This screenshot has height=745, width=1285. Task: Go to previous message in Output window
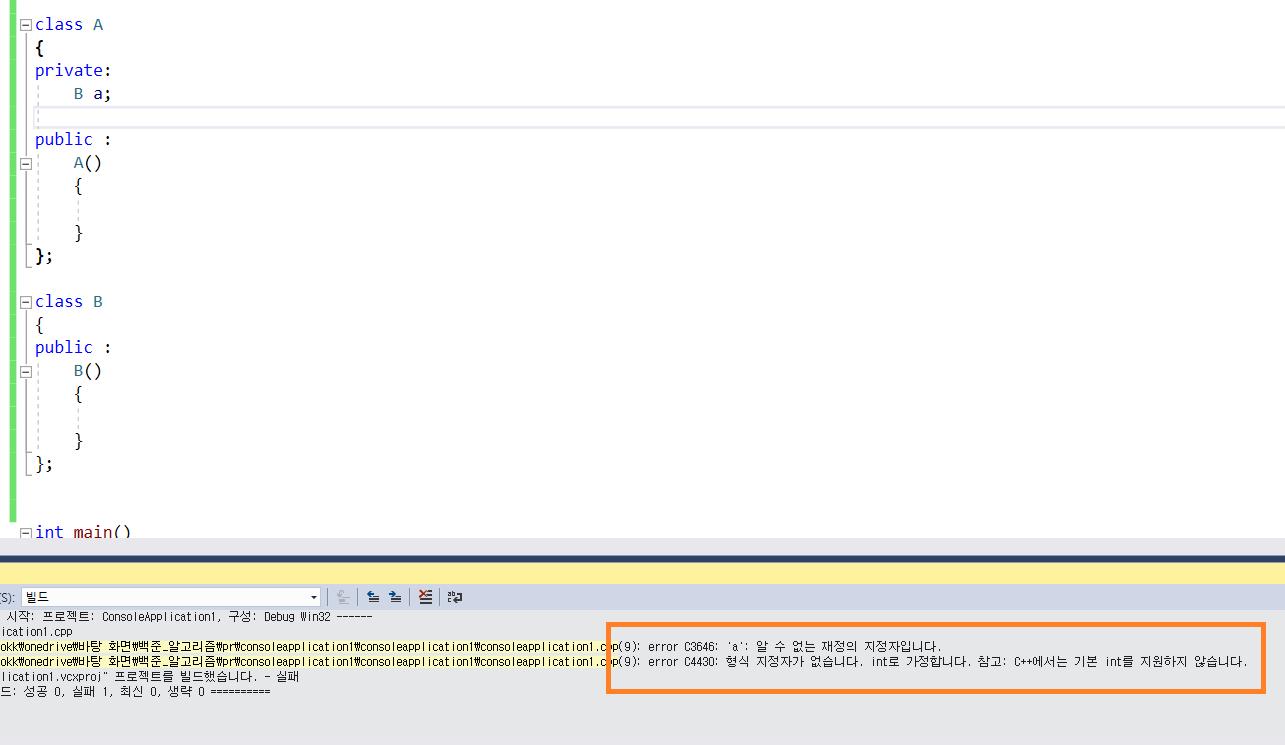pos(373,597)
